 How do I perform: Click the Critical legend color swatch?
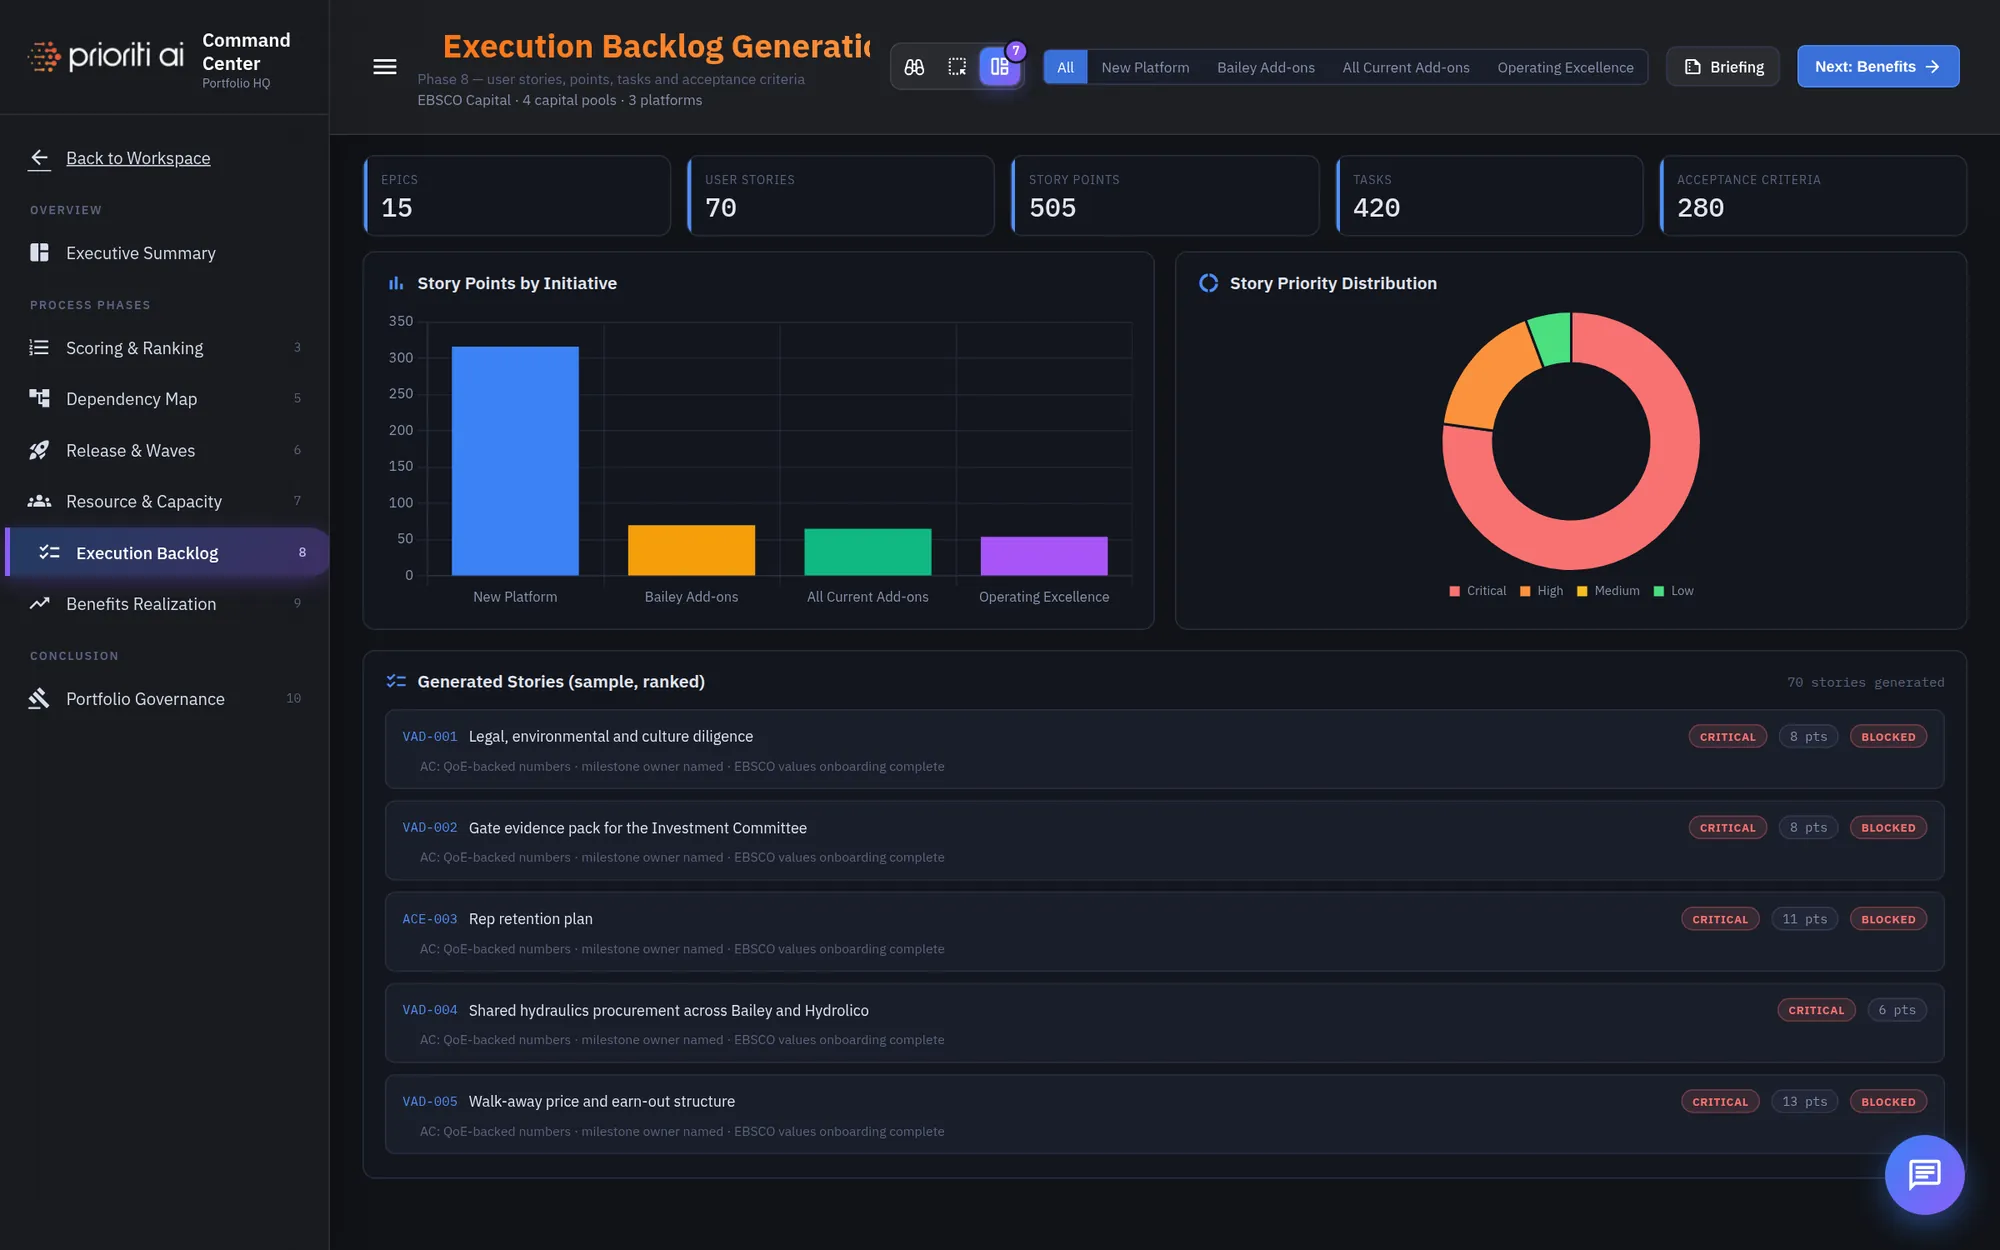tap(1455, 591)
